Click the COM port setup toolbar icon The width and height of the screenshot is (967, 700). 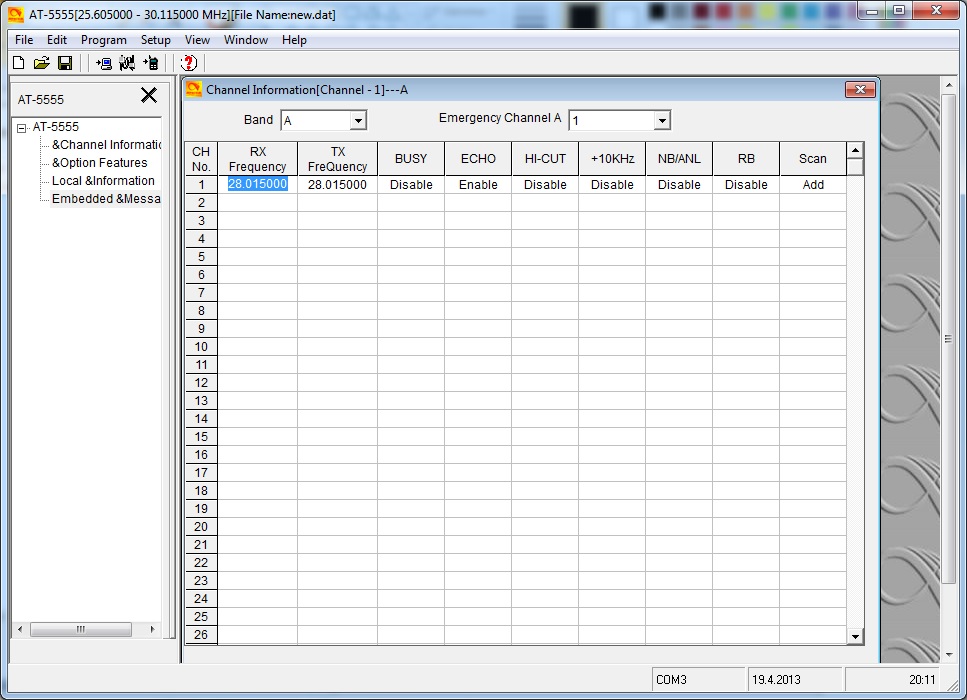[127, 63]
